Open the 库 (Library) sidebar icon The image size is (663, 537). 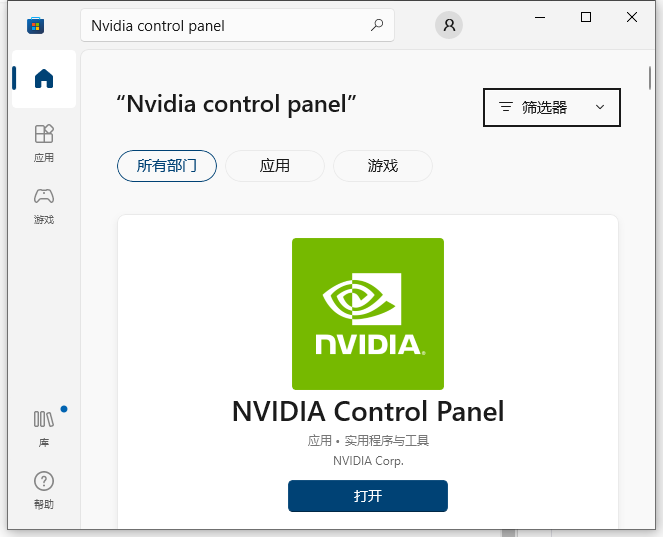pos(44,427)
